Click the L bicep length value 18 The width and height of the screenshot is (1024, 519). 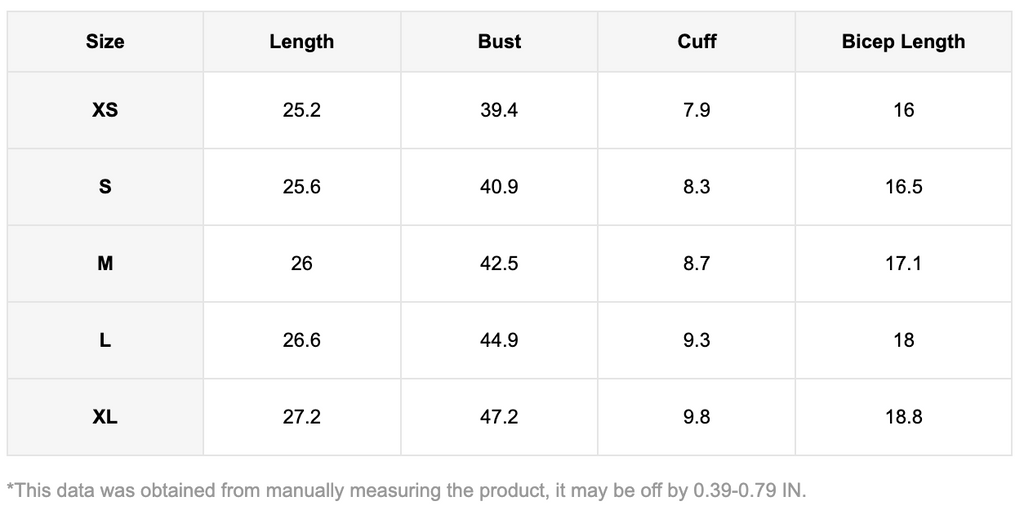point(903,340)
